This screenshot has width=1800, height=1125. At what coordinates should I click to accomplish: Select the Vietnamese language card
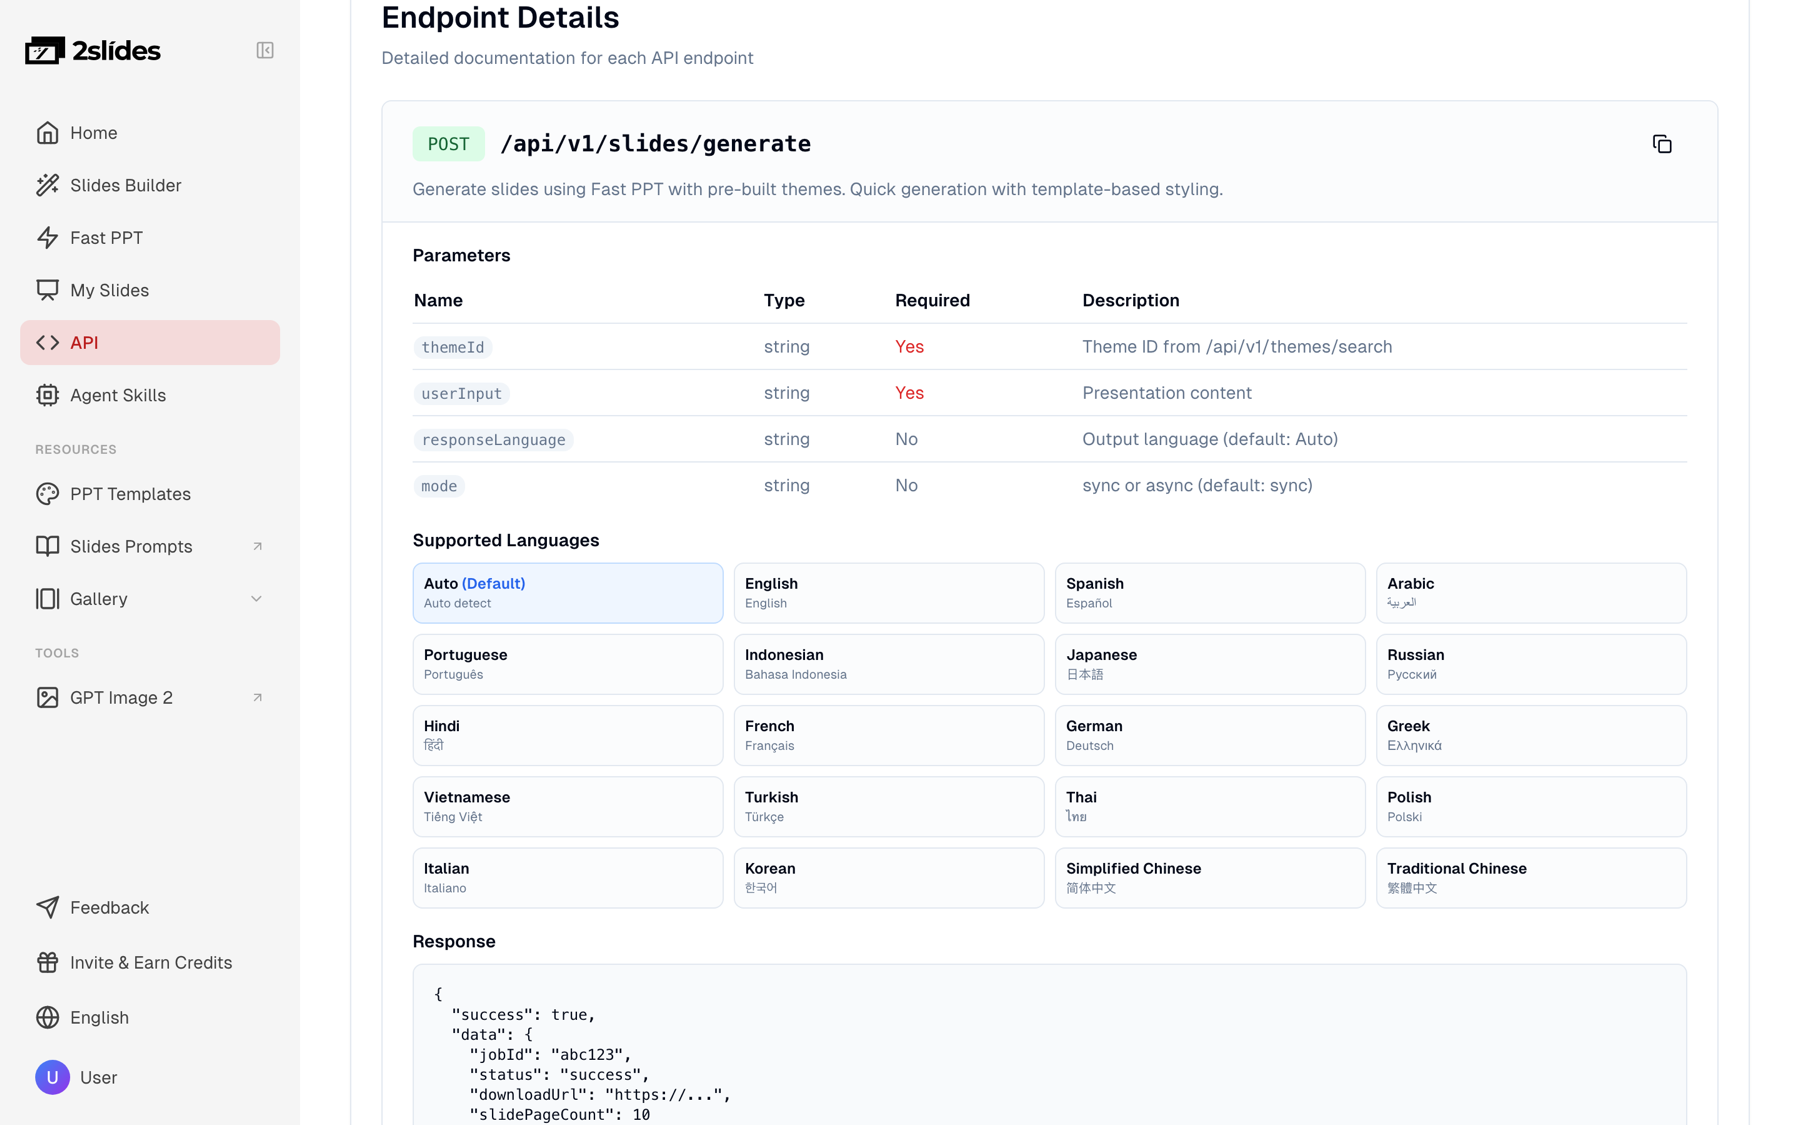[x=568, y=807]
